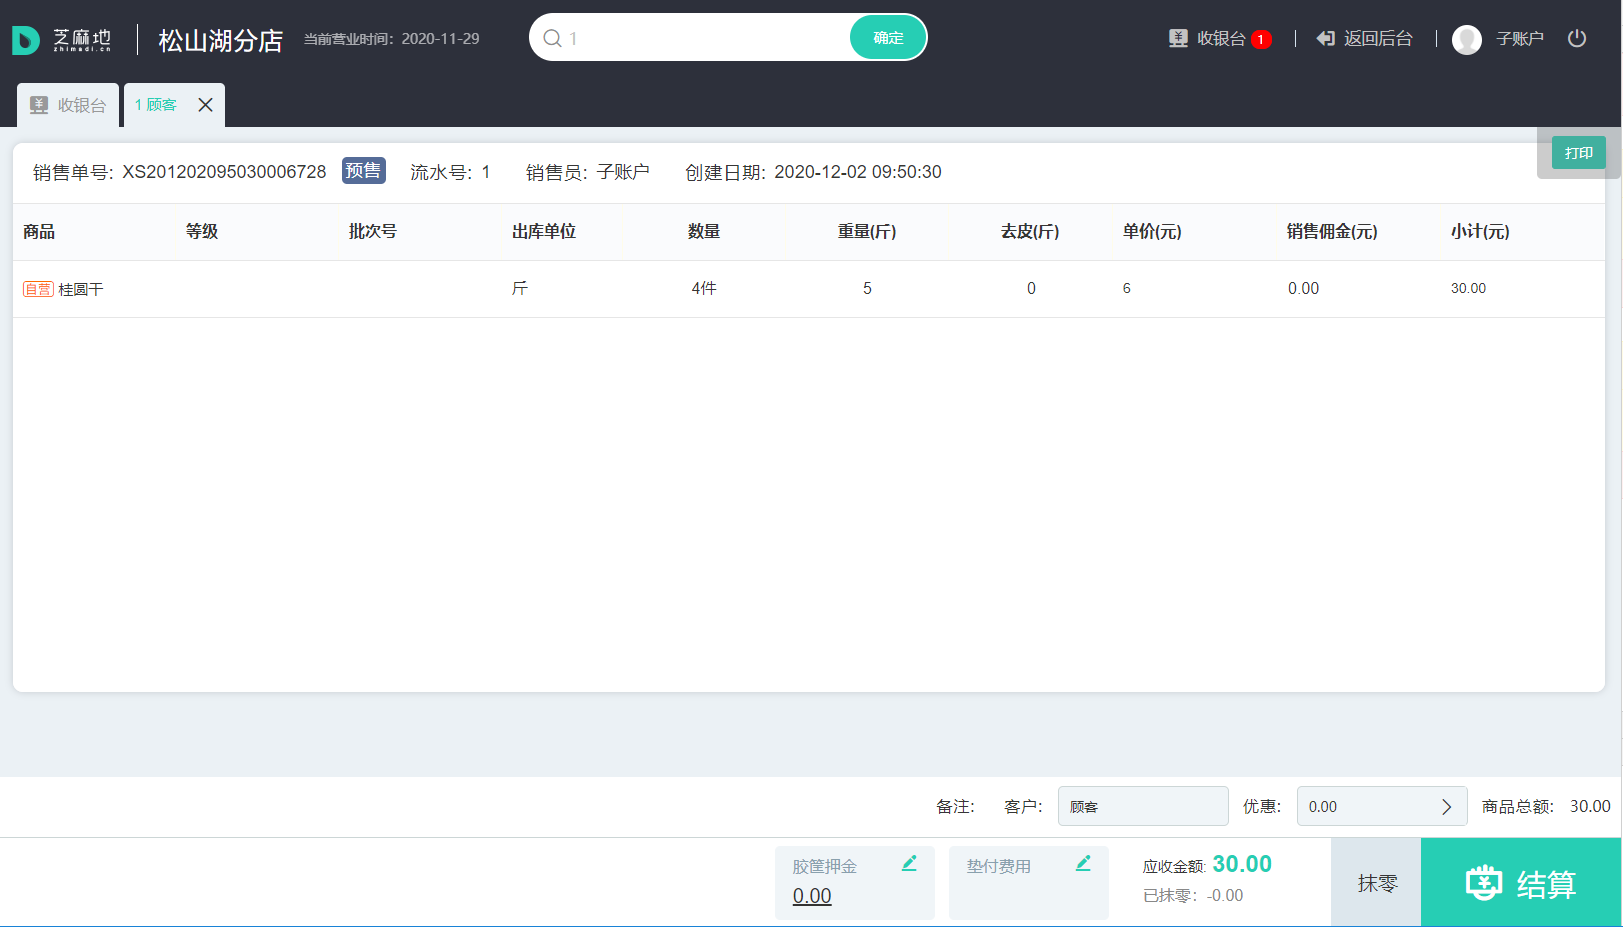Click the Zhimadi logo icon
The height and width of the screenshot is (927, 1623).
click(26, 40)
